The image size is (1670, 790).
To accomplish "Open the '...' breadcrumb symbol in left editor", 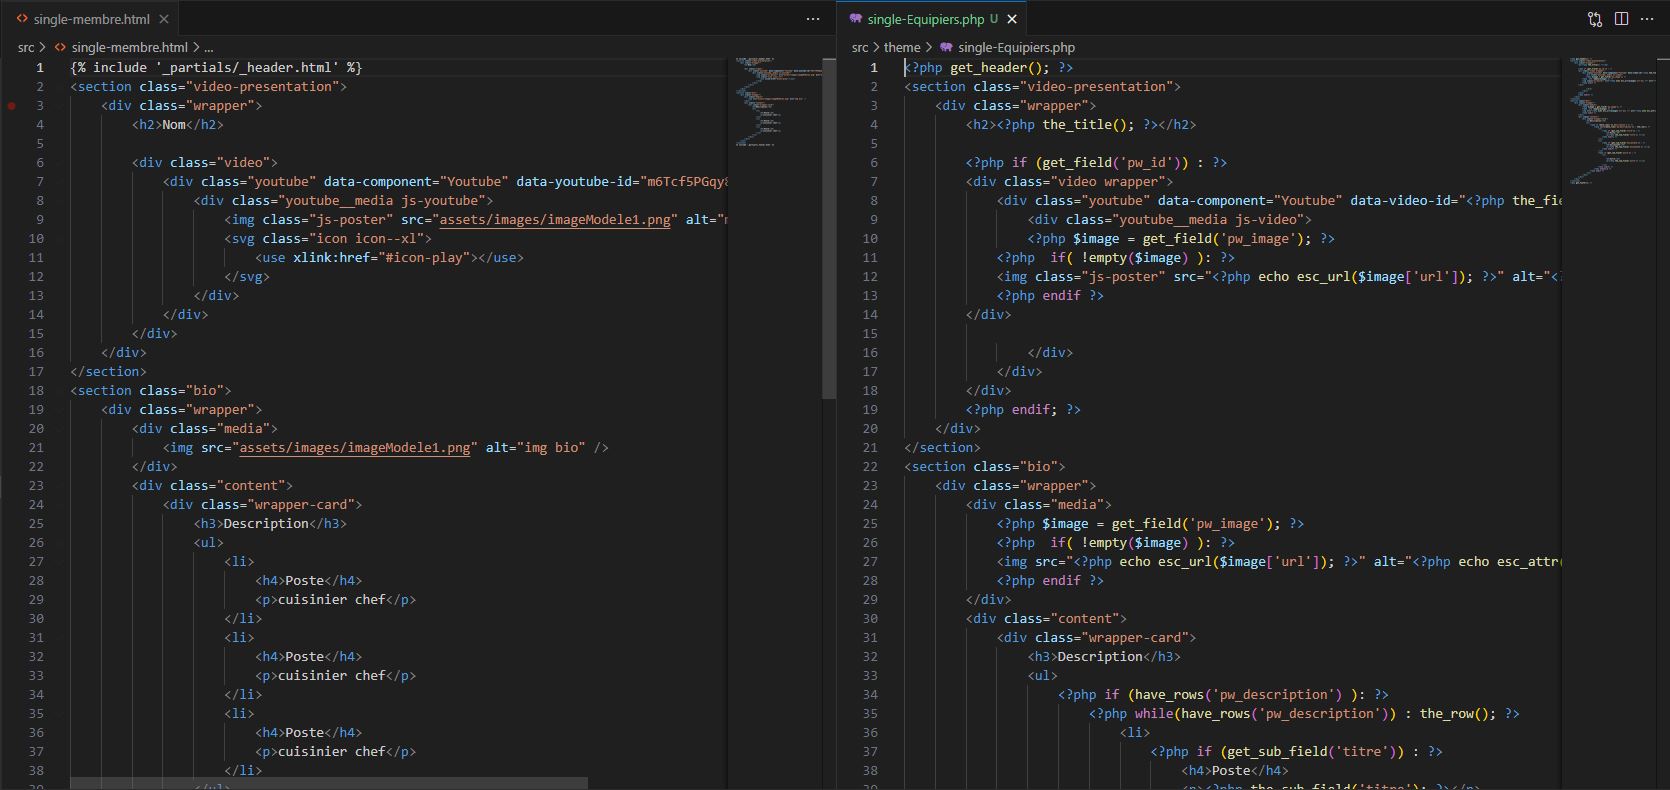I will pos(208,47).
